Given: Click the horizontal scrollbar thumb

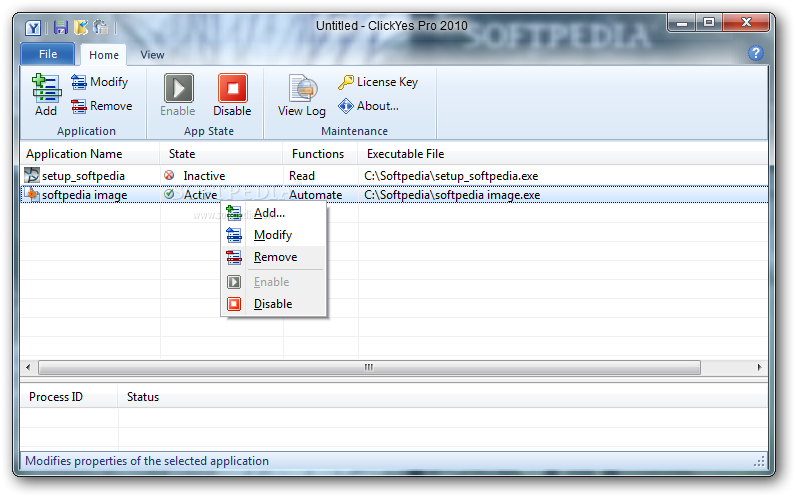Looking at the screenshot, I should point(370,367).
